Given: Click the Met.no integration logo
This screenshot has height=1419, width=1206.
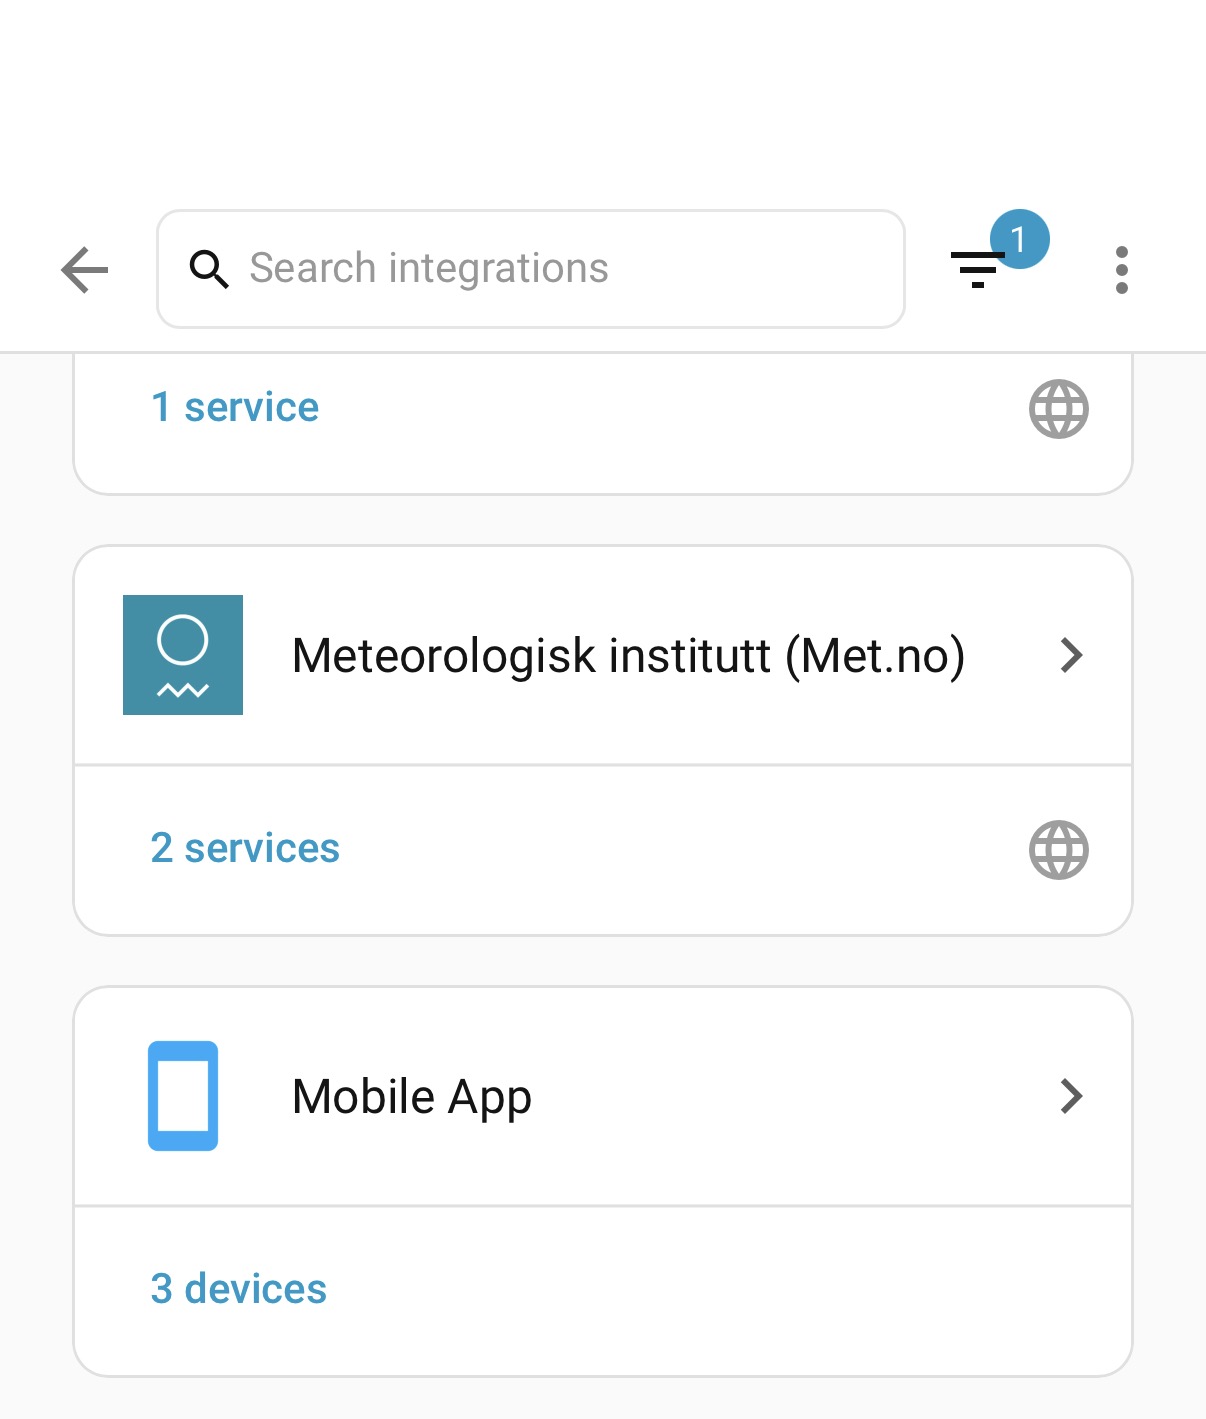Looking at the screenshot, I should pyautogui.click(x=183, y=655).
